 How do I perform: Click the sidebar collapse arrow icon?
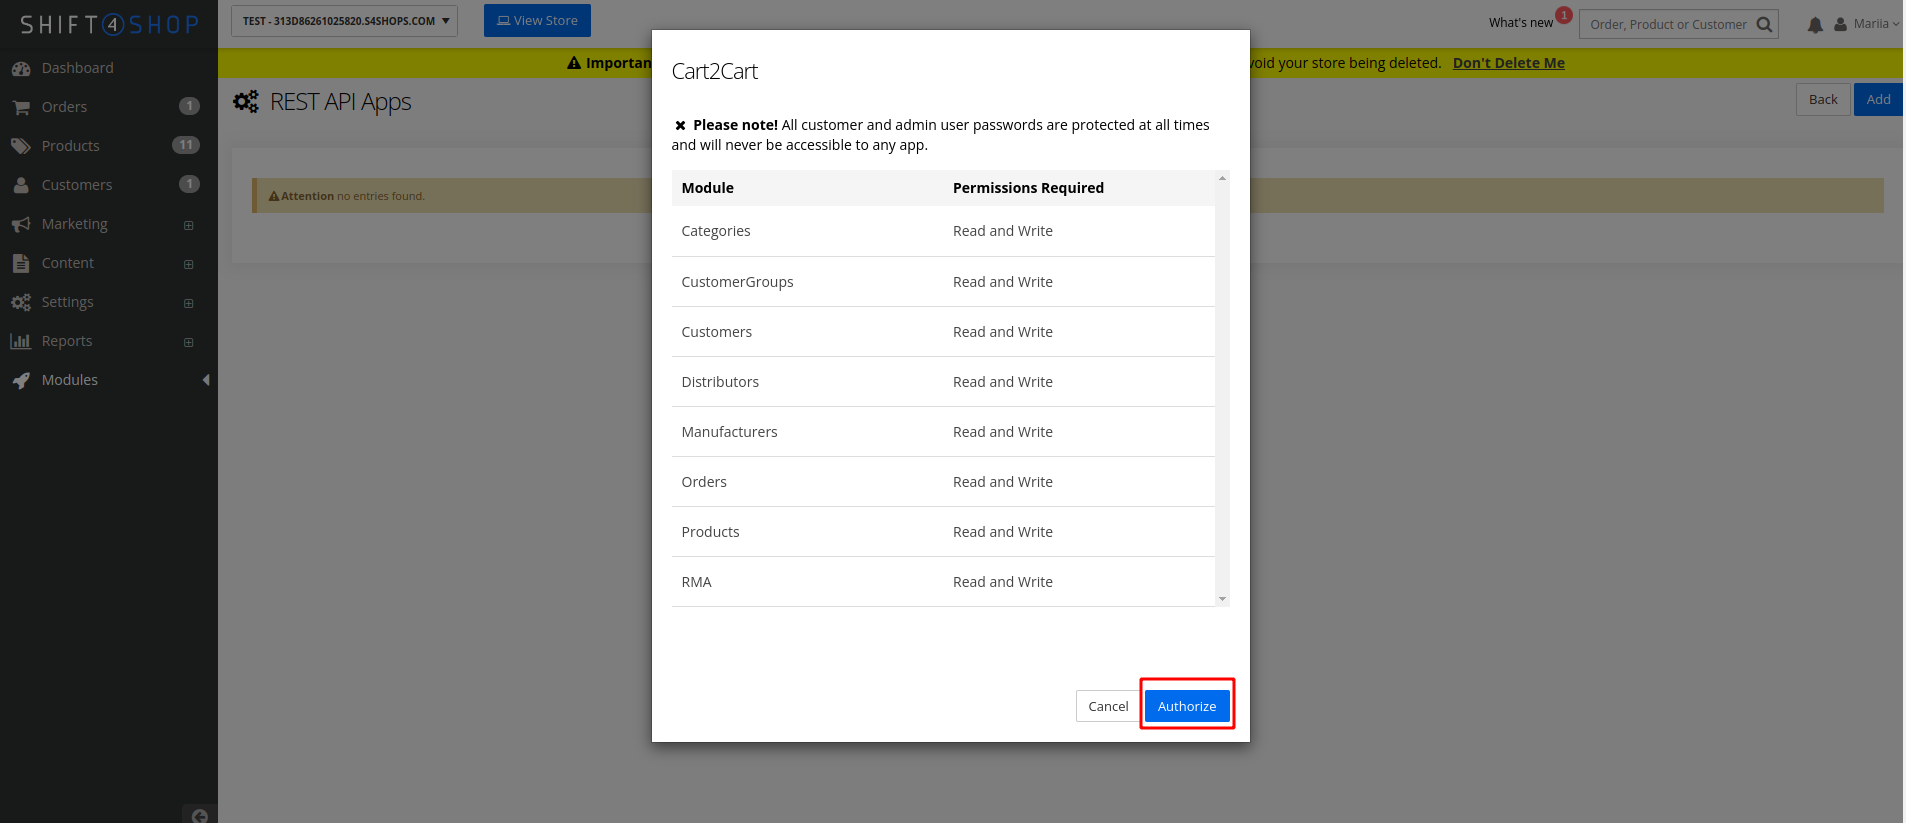pos(200,815)
